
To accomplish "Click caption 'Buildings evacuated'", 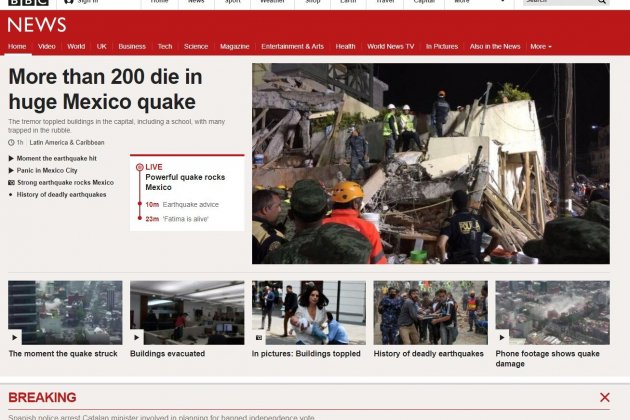I will (168, 354).
